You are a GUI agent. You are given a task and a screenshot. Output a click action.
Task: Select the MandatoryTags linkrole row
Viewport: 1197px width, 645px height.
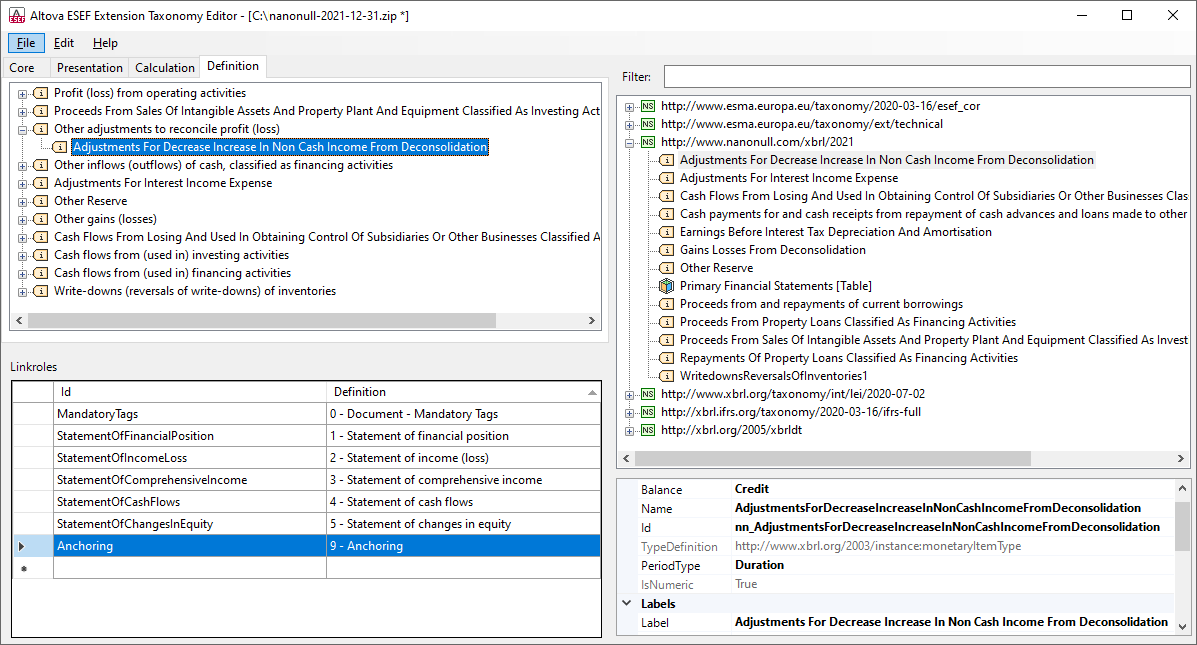[306, 414]
